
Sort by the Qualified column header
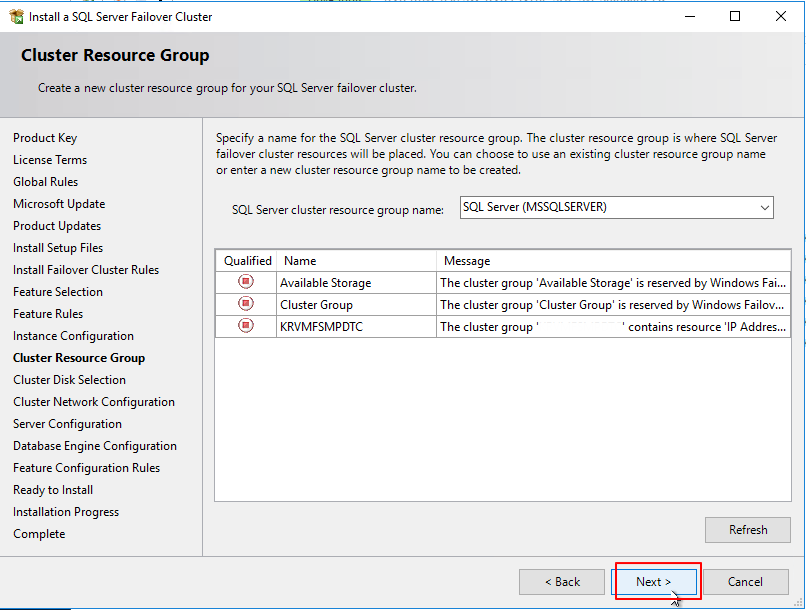tap(247, 261)
